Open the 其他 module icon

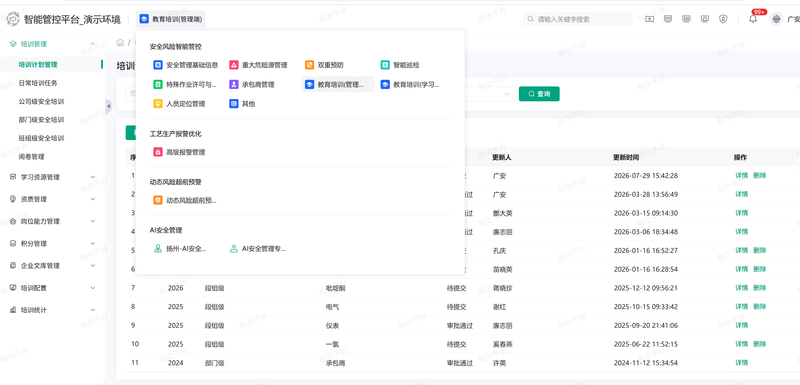tap(234, 104)
